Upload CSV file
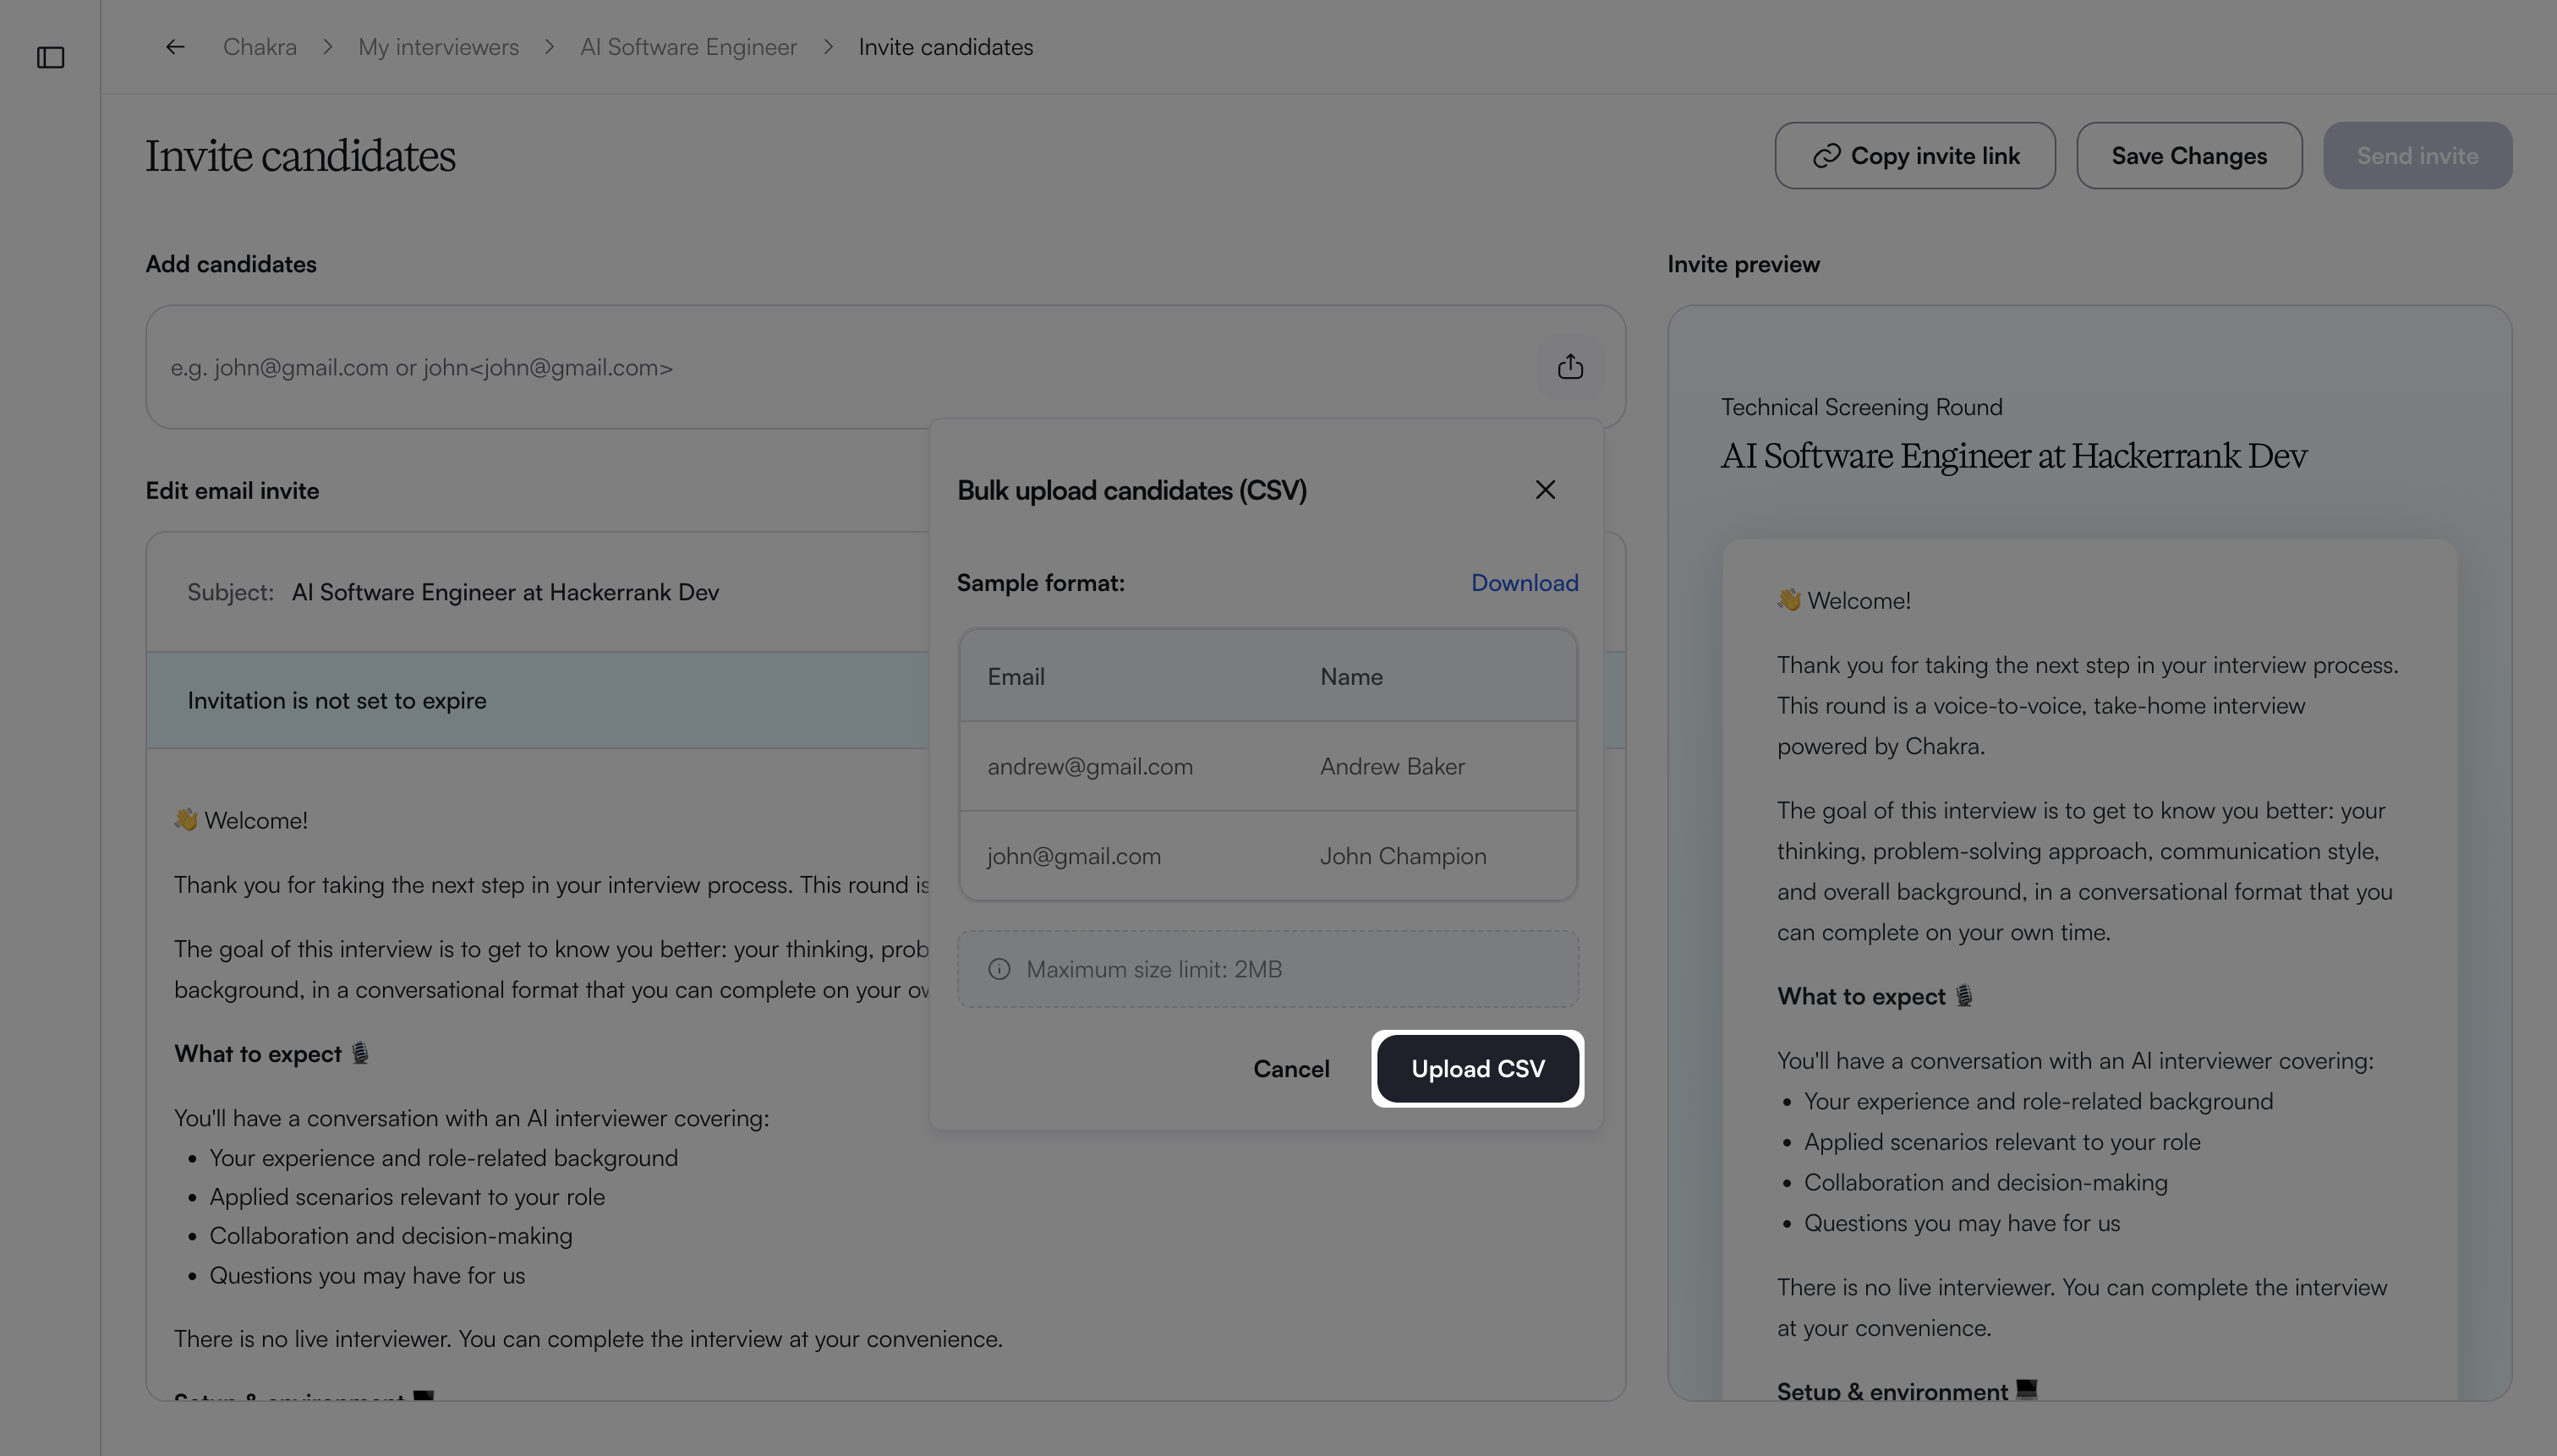 pos(1478,1069)
